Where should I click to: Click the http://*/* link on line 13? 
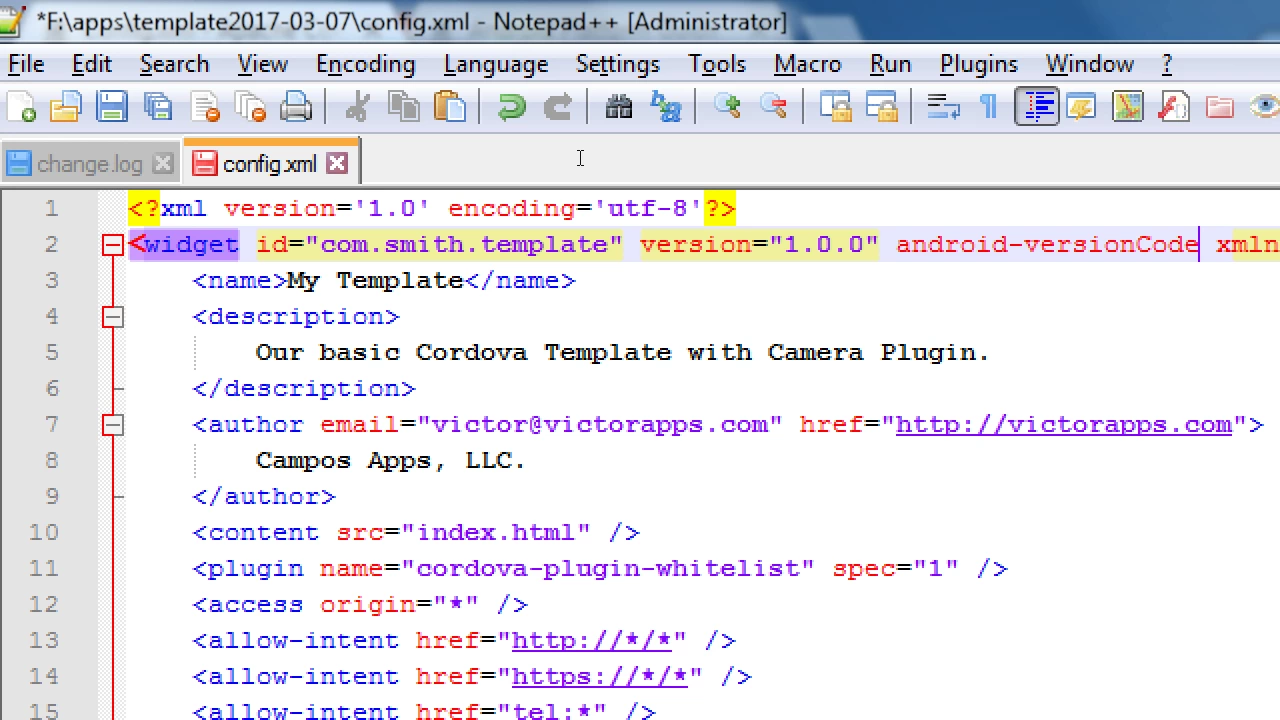[x=591, y=641]
